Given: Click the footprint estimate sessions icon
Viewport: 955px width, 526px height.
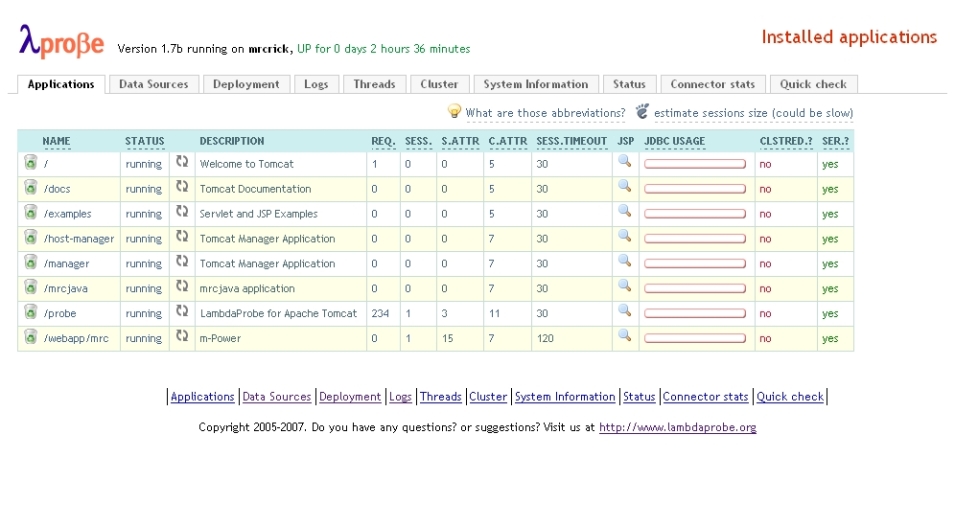Looking at the screenshot, I should point(642,111).
